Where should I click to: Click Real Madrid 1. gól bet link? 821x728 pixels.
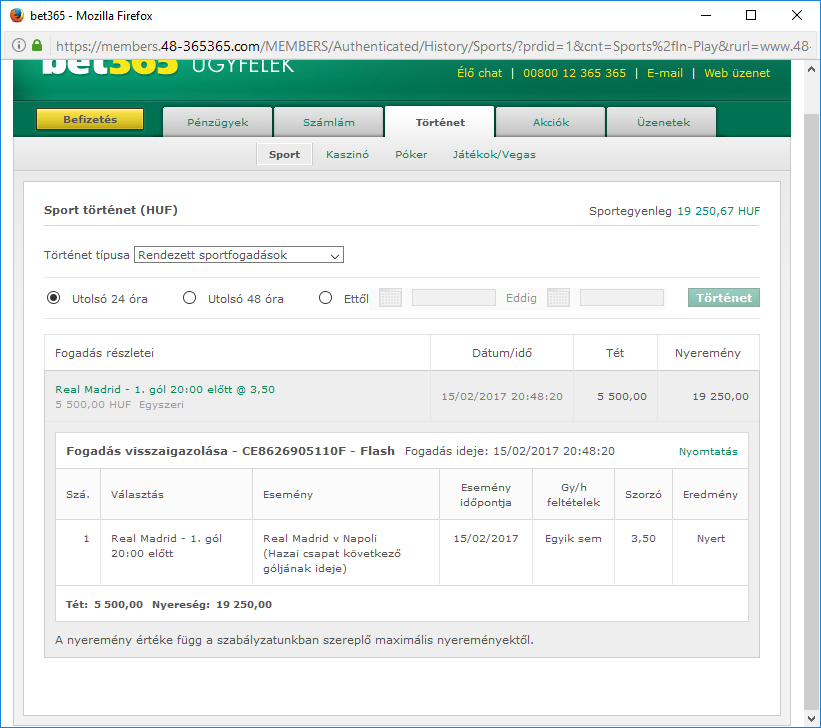point(165,389)
